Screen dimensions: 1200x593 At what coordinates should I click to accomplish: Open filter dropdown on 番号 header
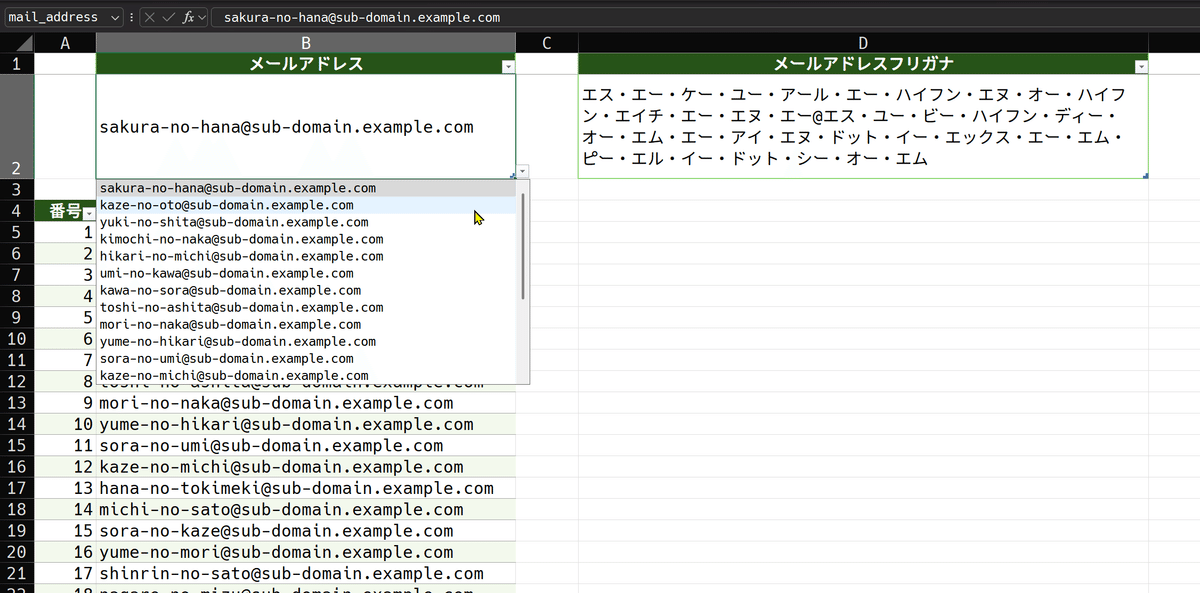[89, 213]
